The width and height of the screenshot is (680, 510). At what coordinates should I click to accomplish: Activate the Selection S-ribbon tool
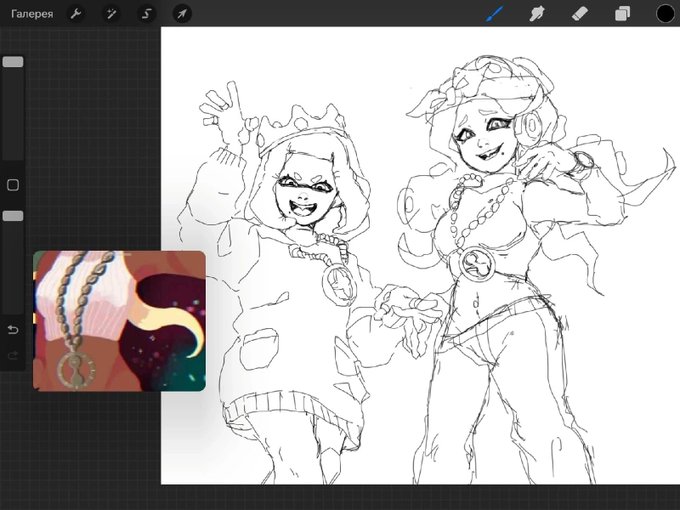coord(147,14)
